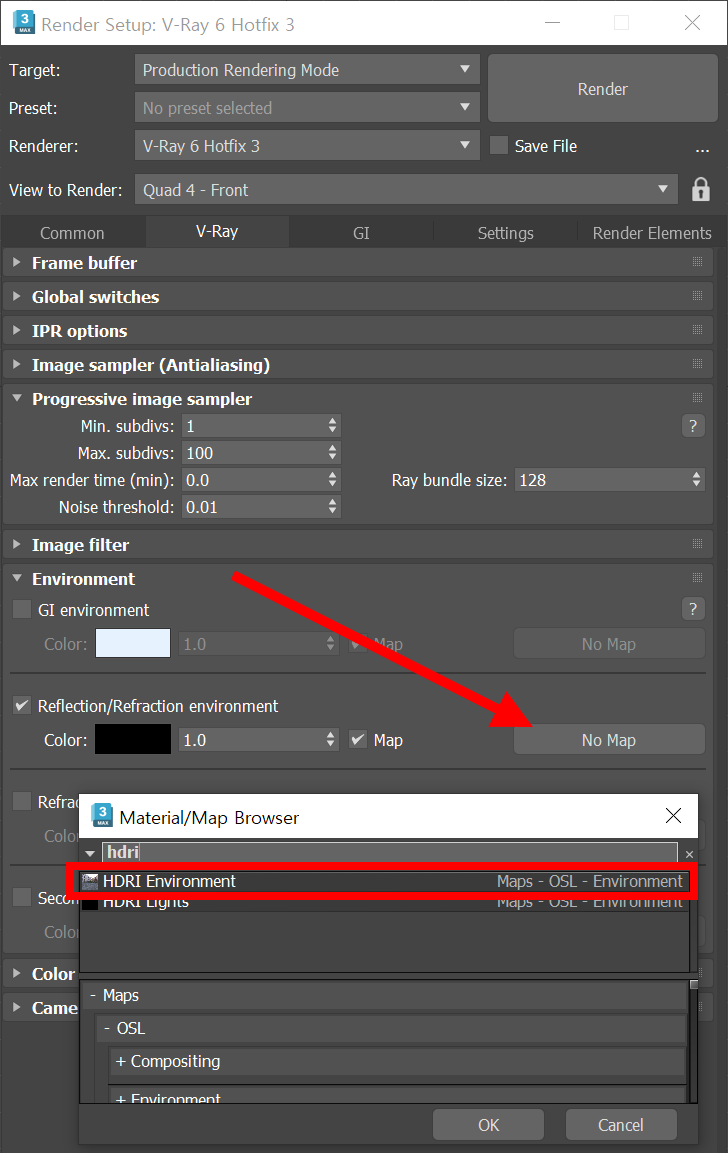The image size is (728, 1153).
Task: Click the grip handle on the Environment rollout
Action: click(x=697, y=578)
